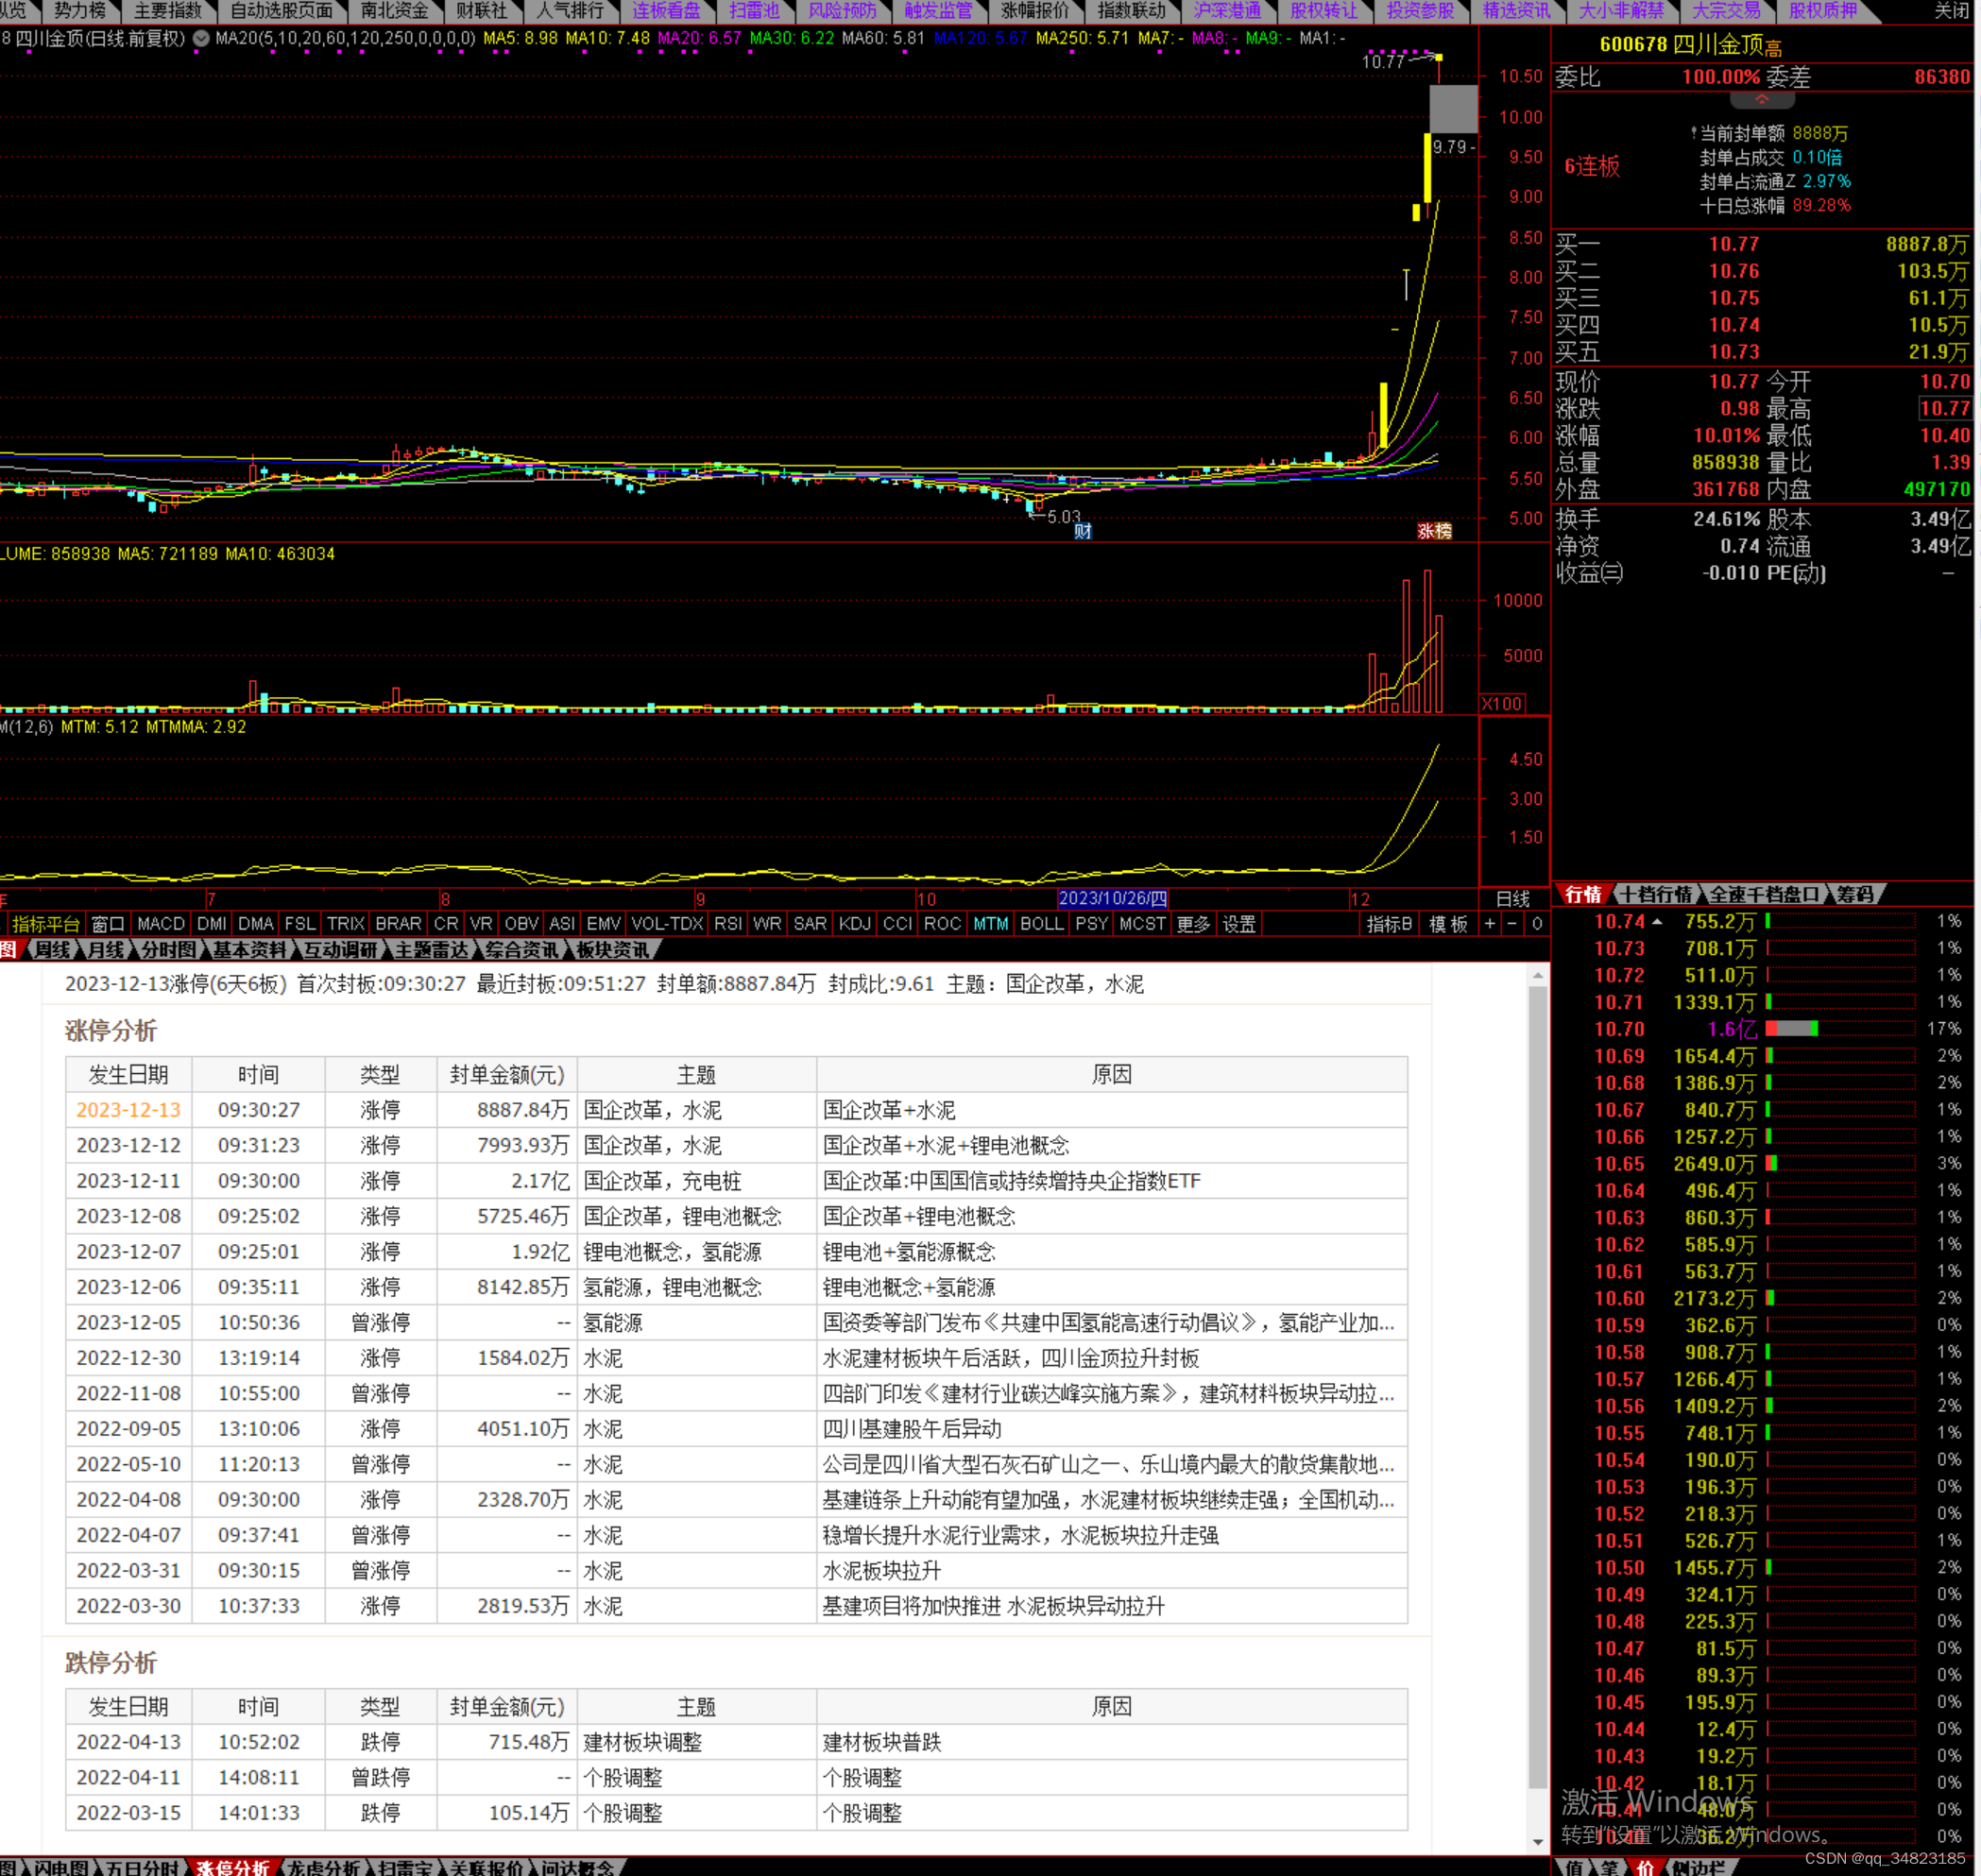The image size is (1981, 1876).
Task: Open the 更多 indicators list
Action: [x=1193, y=924]
